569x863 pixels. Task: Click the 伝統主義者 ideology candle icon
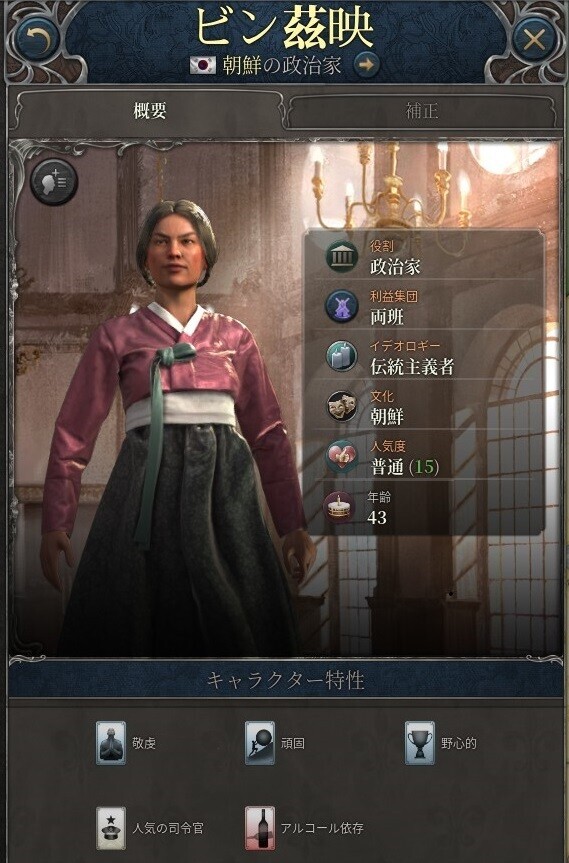(x=342, y=356)
